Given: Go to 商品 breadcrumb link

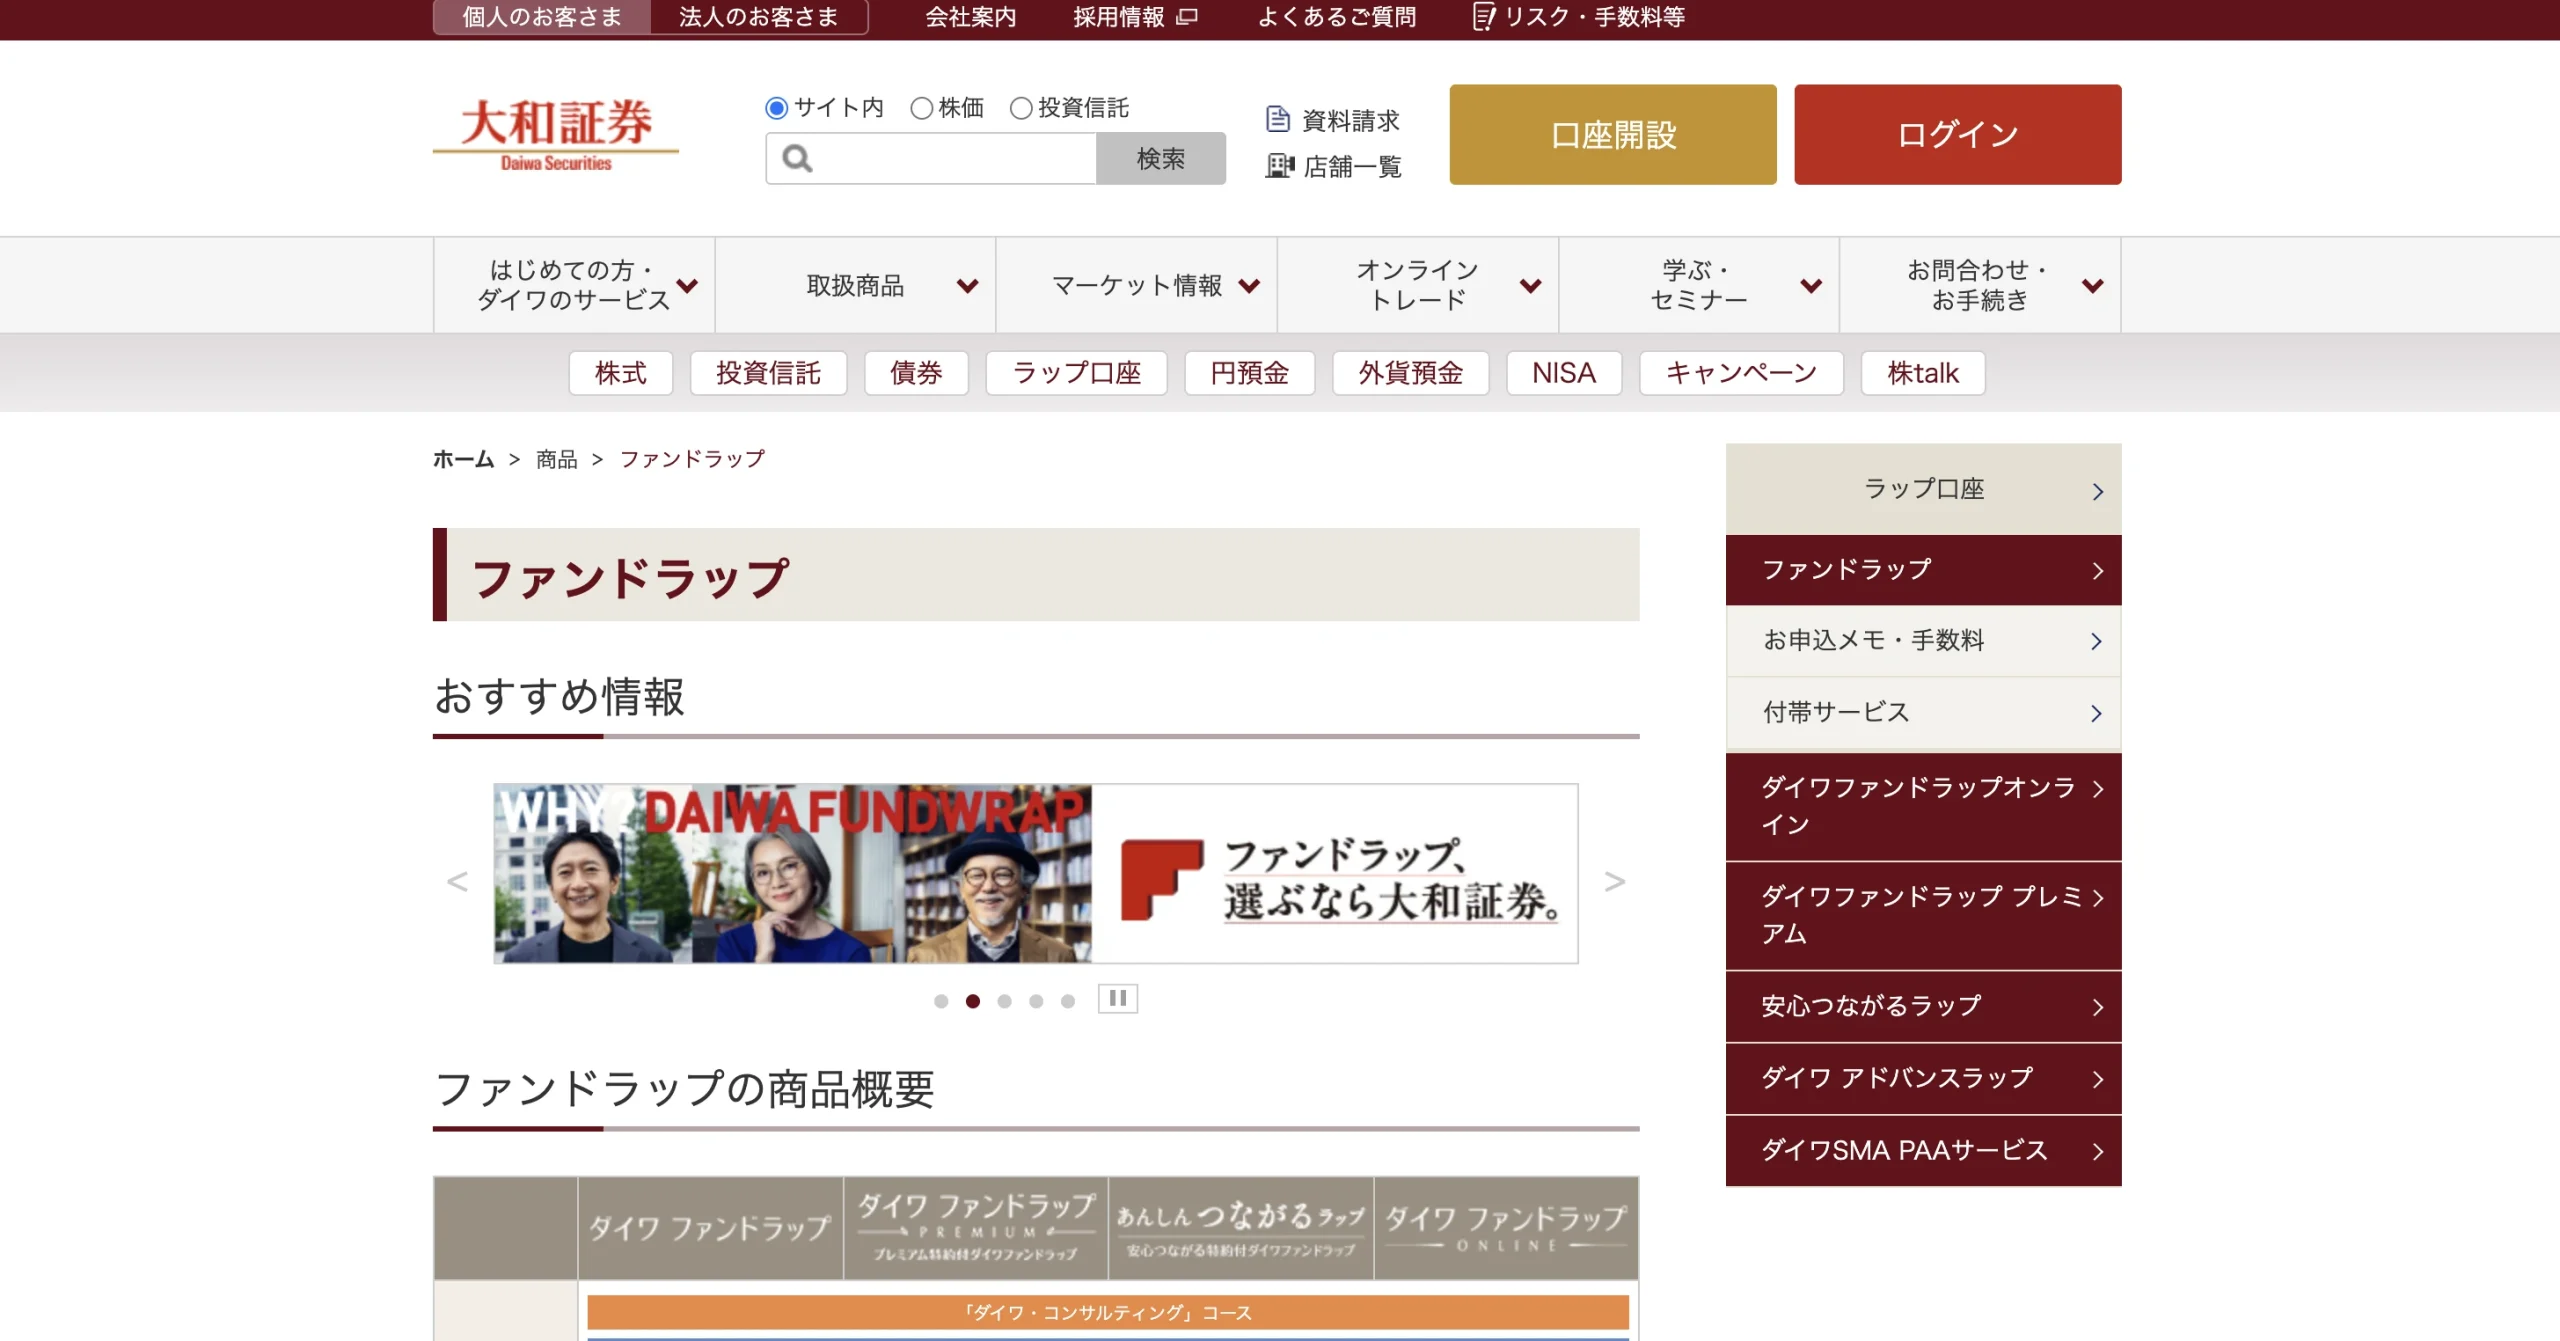Looking at the screenshot, I should coord(557,459).
